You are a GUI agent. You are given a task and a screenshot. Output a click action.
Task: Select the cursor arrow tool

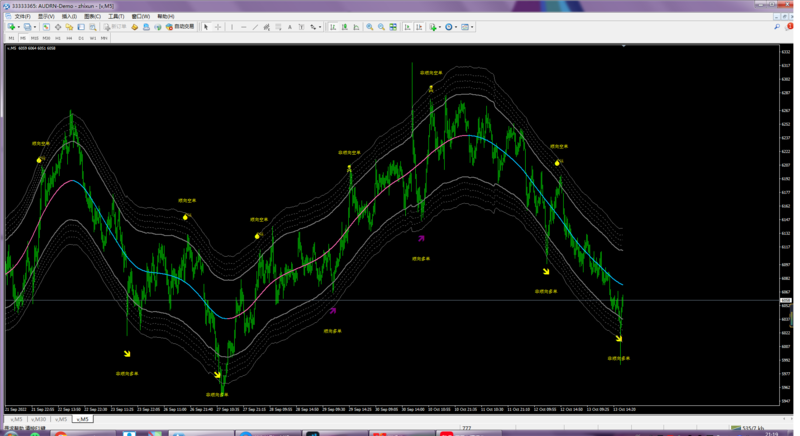(206, 27)
